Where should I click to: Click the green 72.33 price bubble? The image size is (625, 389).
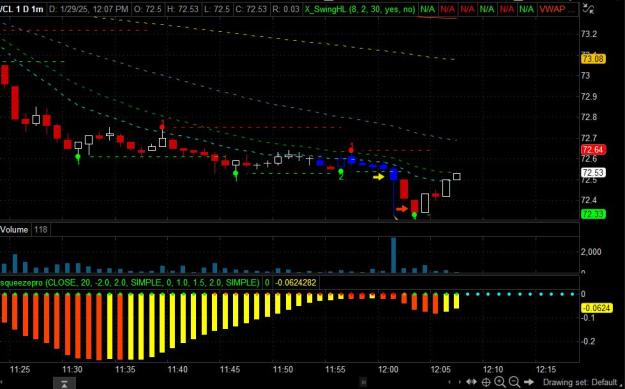tap(593, 214)
